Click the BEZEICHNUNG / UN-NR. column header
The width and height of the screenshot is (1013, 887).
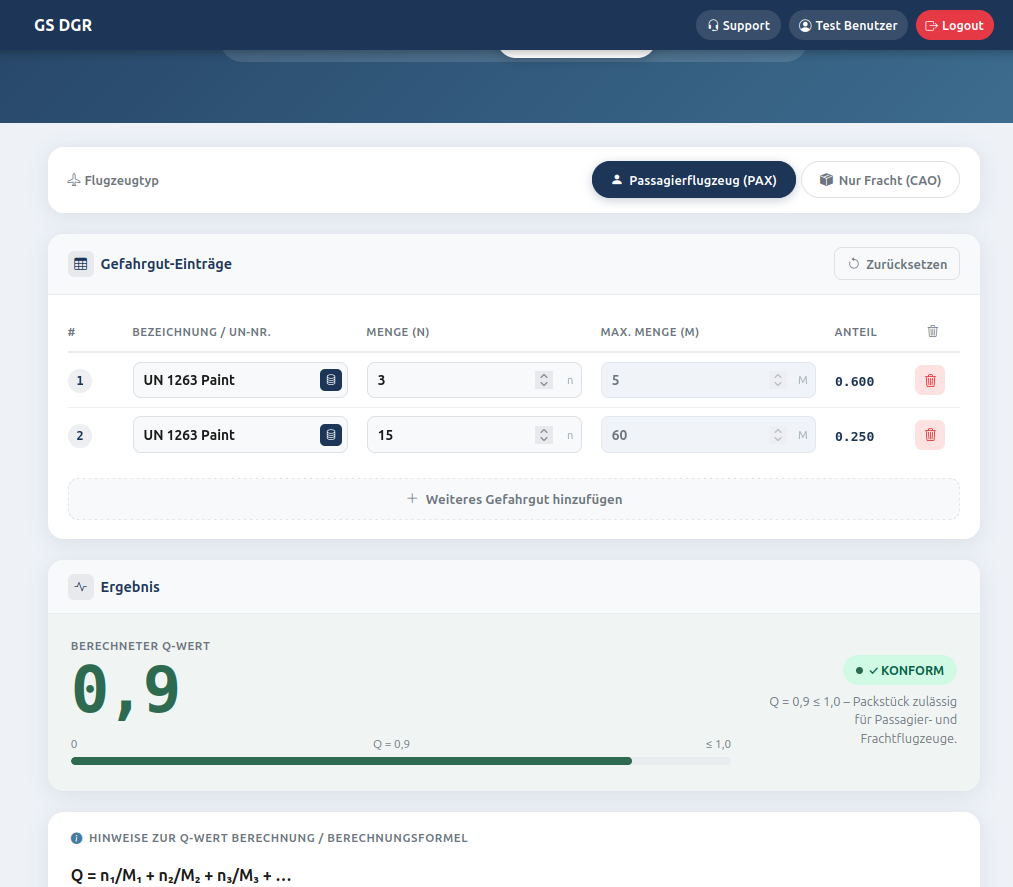[202, 332]
